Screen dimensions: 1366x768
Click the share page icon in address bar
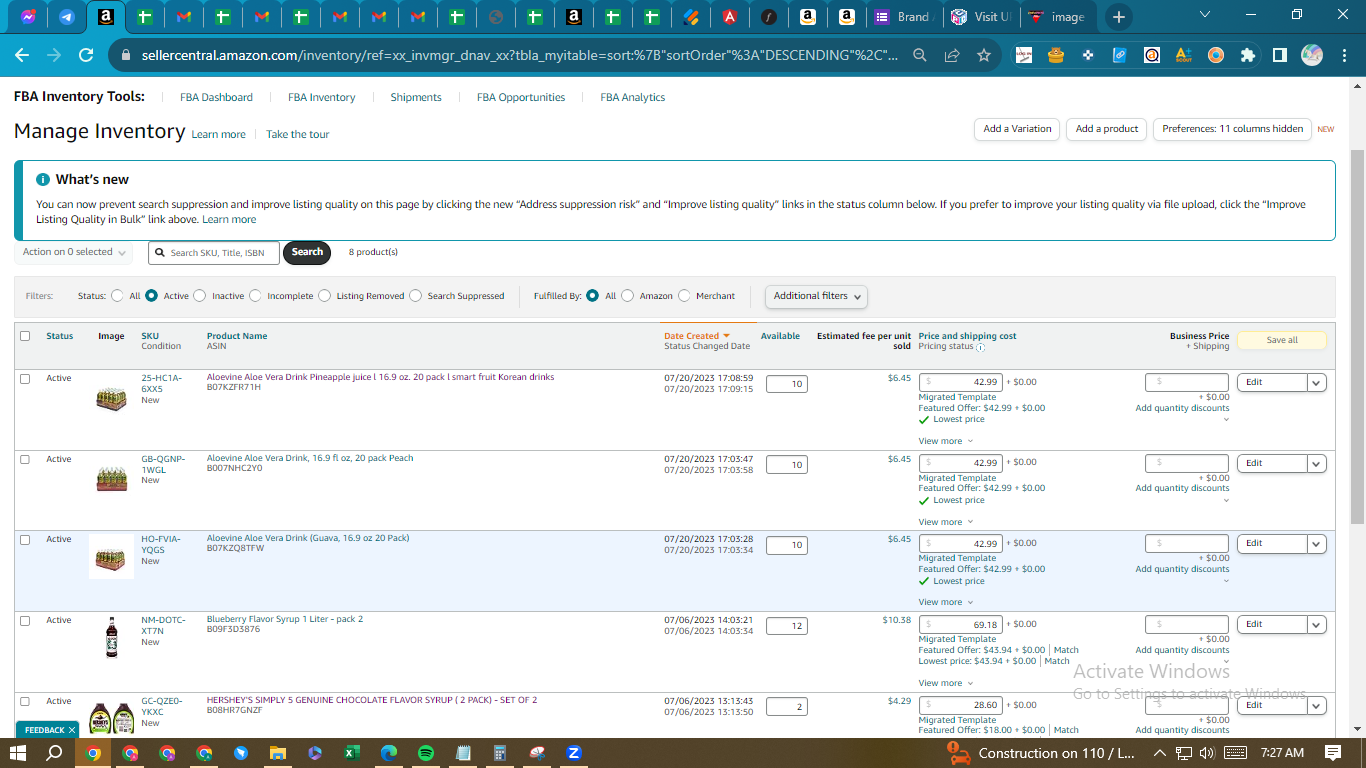click(952, 56)
